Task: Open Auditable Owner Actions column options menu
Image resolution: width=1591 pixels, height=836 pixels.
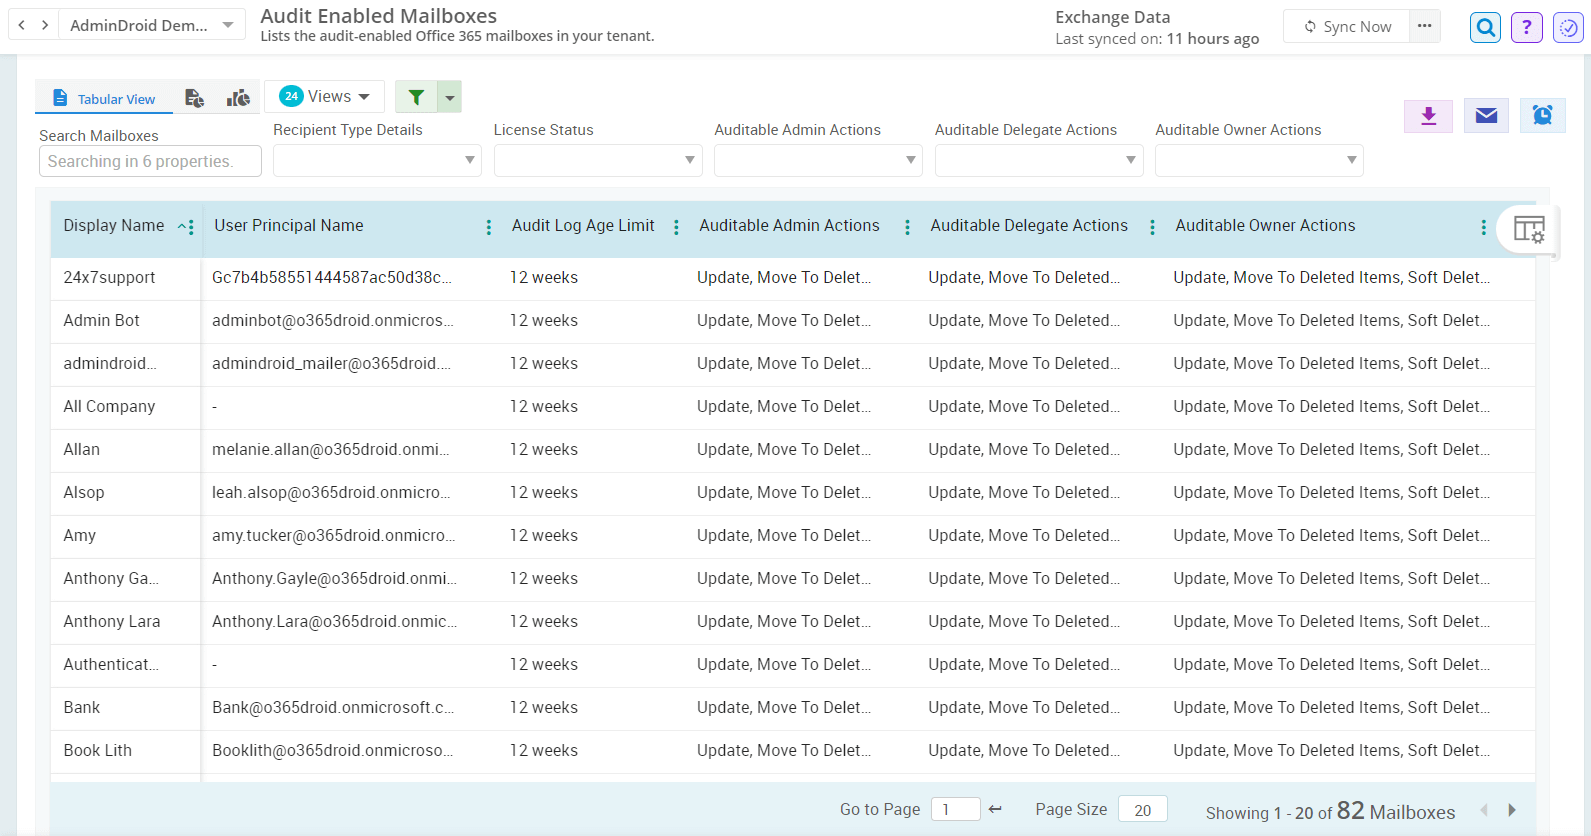Action: point(1484,227)
